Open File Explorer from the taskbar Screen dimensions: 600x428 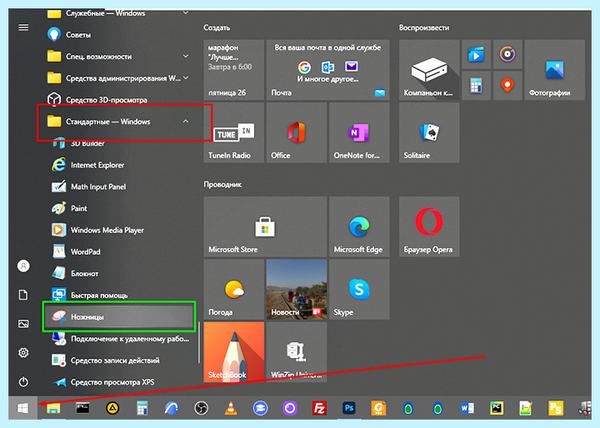(x=53, y=408)
